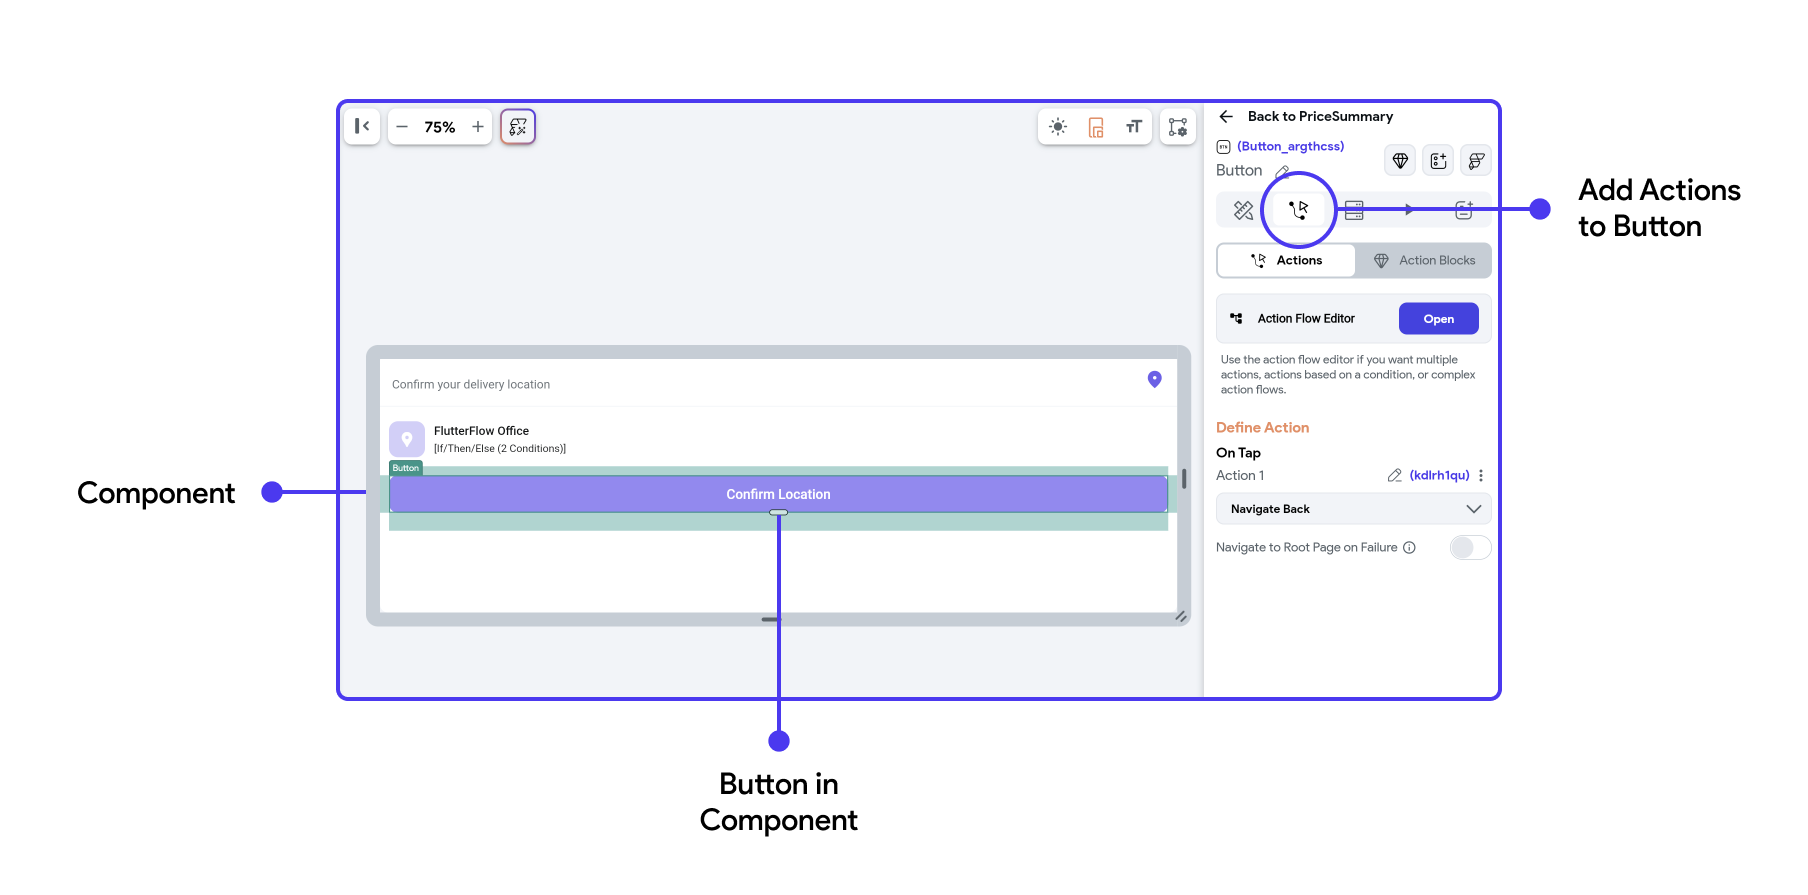Open the Backend Query tab with database icon
This screenshot has height=895, width=1808.
1354,210
